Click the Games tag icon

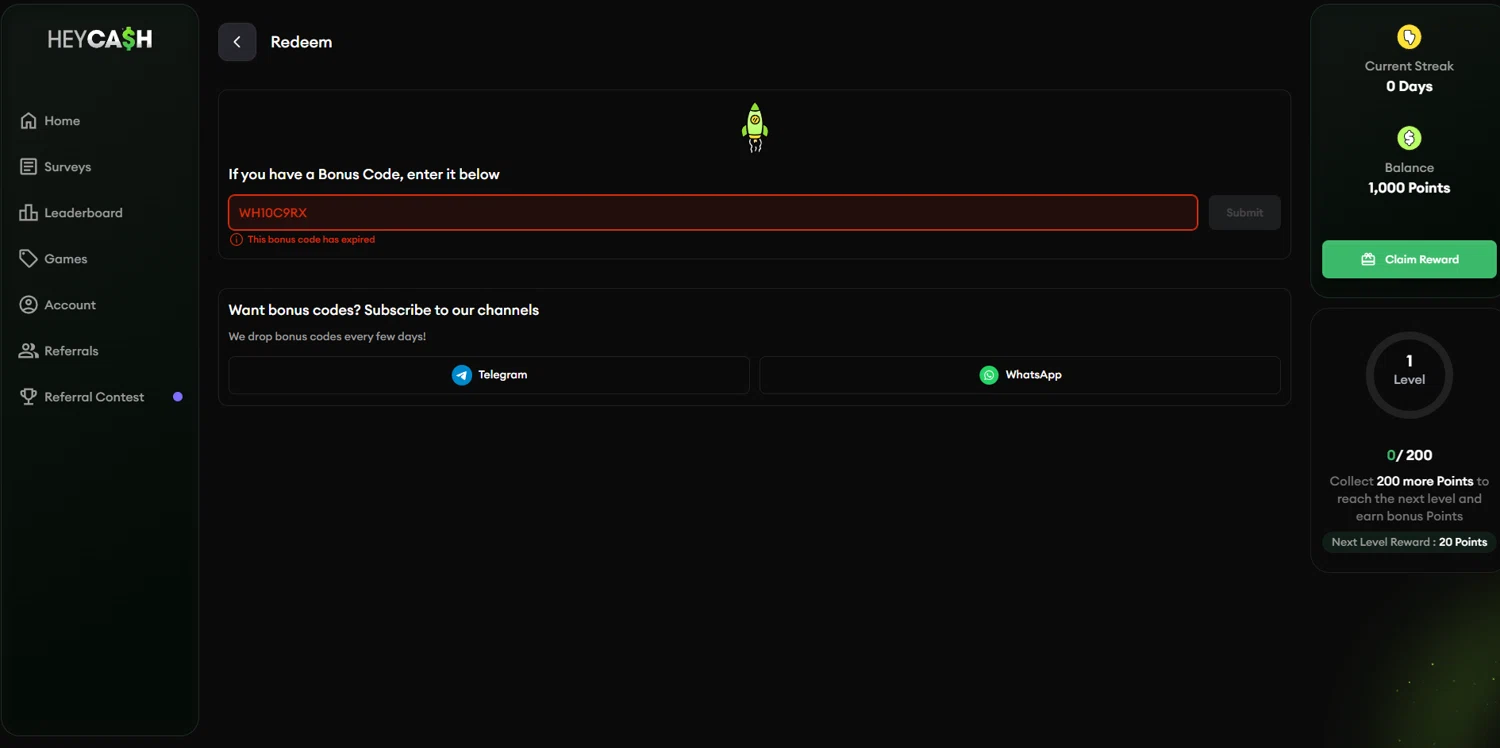(28, 259)
